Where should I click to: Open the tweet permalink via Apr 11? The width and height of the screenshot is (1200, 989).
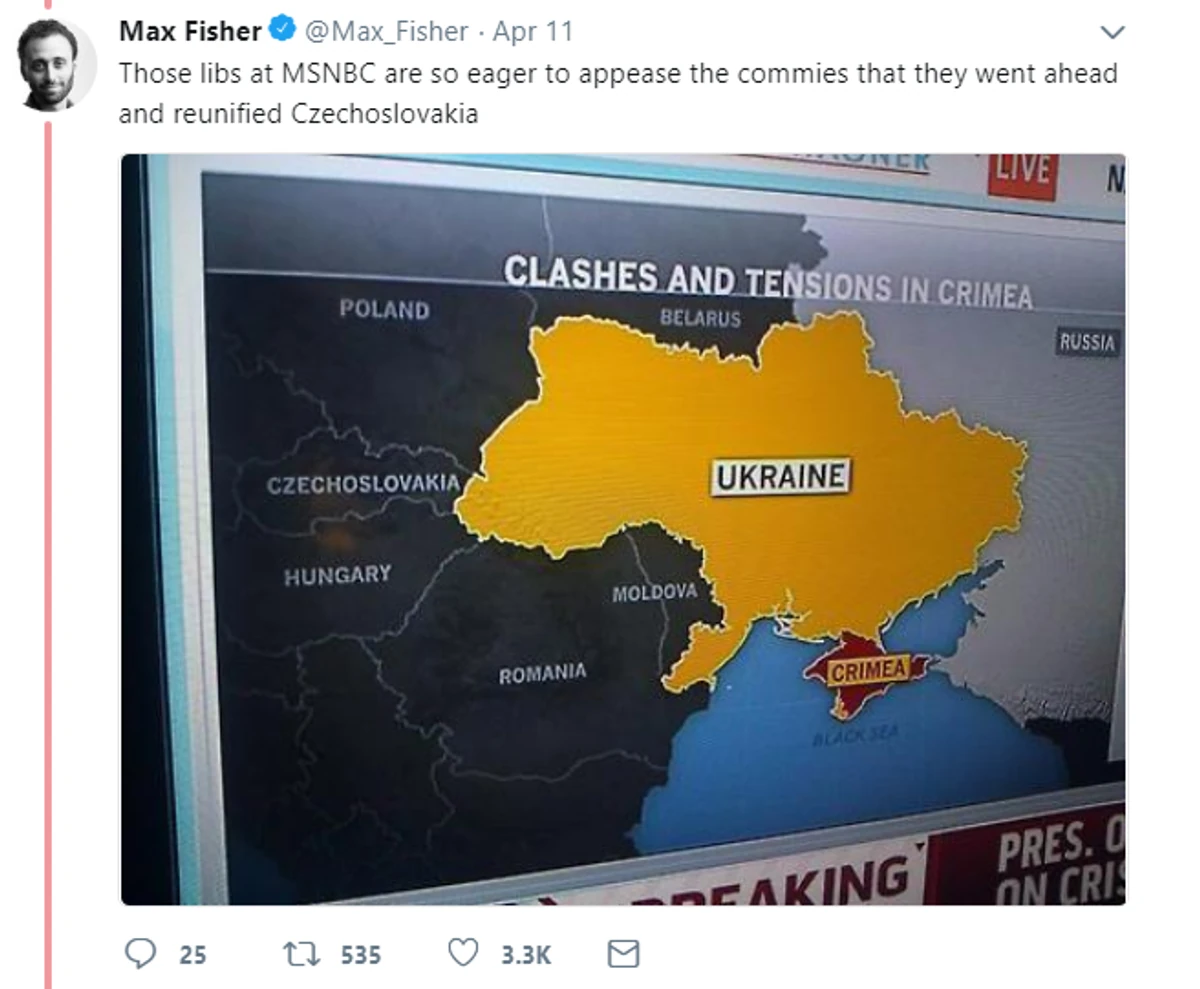(x=533, y=32)
